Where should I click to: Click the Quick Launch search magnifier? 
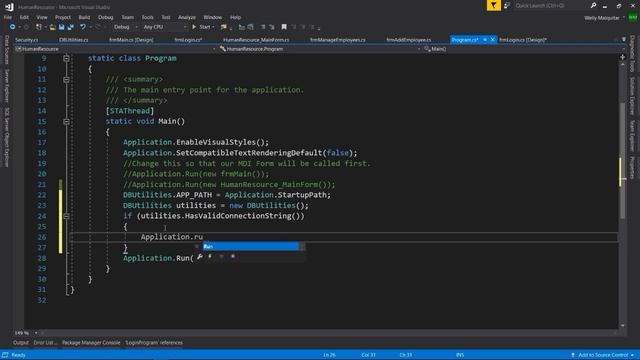[593, 5]
